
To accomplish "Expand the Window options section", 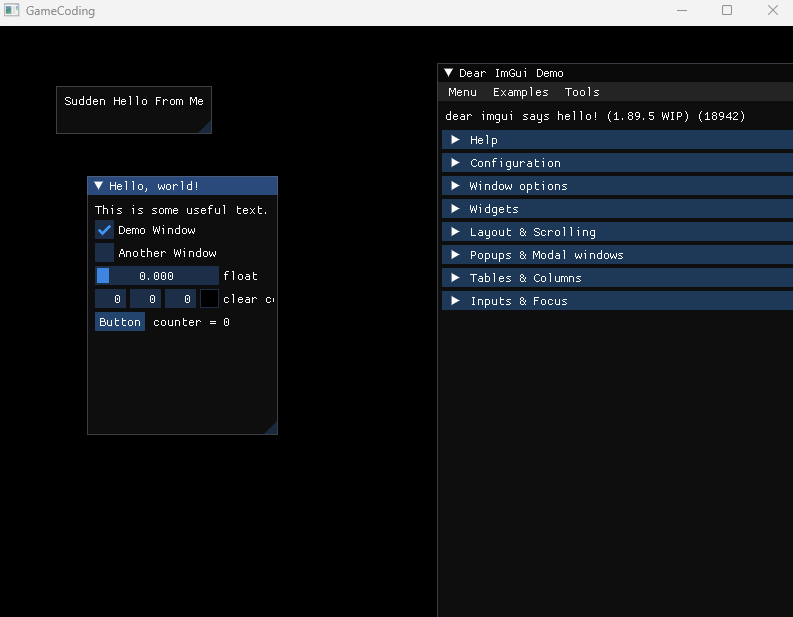I will point(618,186).
